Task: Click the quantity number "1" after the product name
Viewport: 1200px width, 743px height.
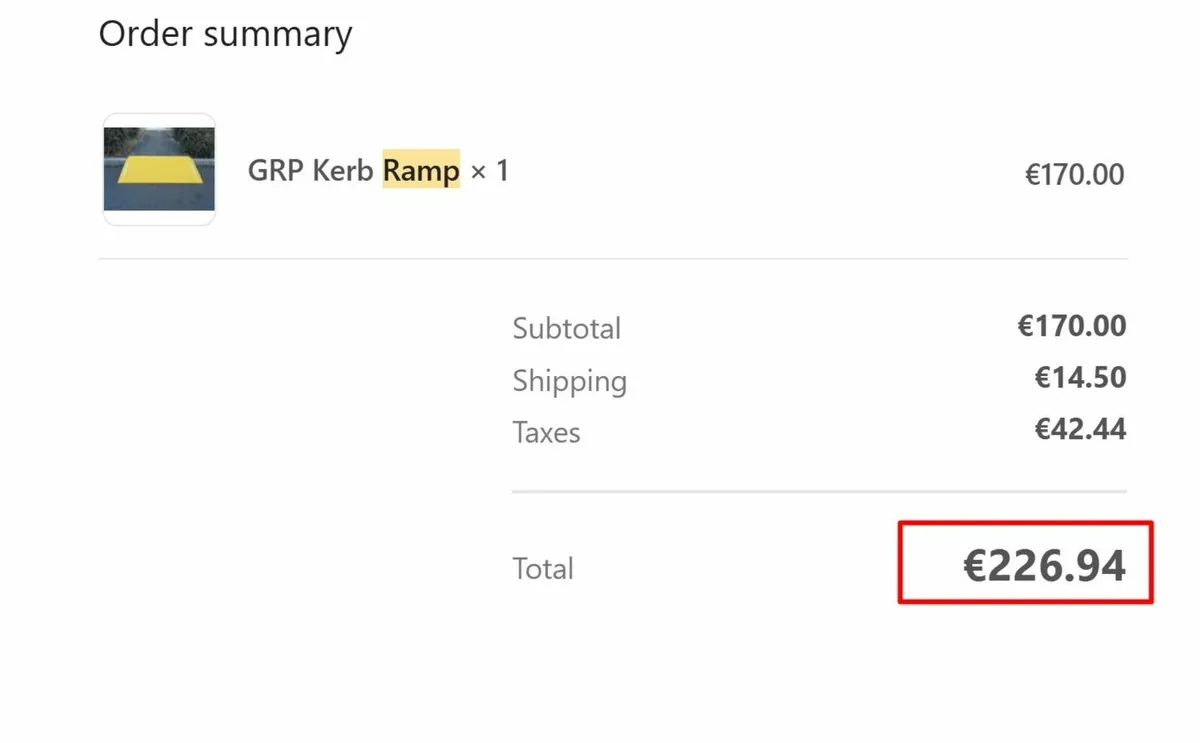Action: 502,171
